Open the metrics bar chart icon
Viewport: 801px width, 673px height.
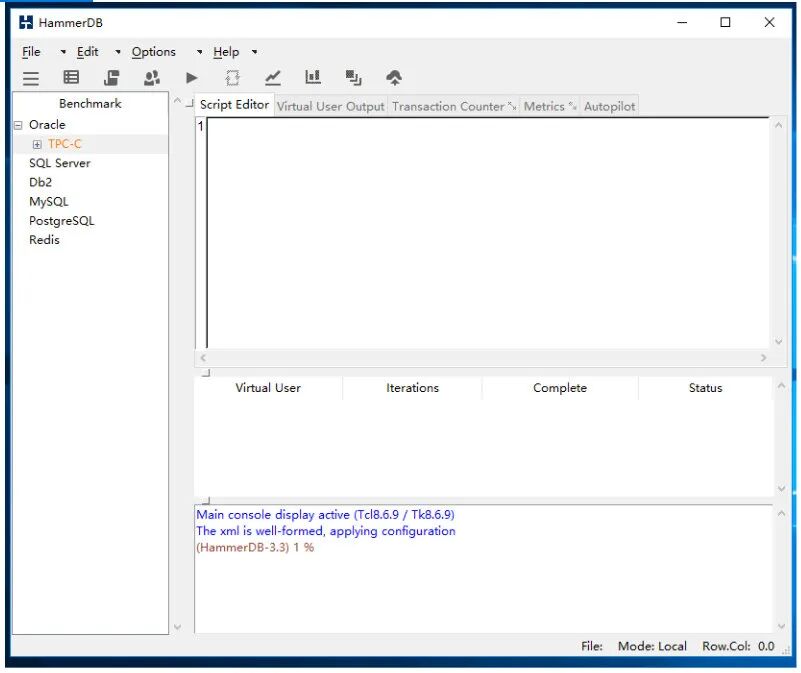313,77
